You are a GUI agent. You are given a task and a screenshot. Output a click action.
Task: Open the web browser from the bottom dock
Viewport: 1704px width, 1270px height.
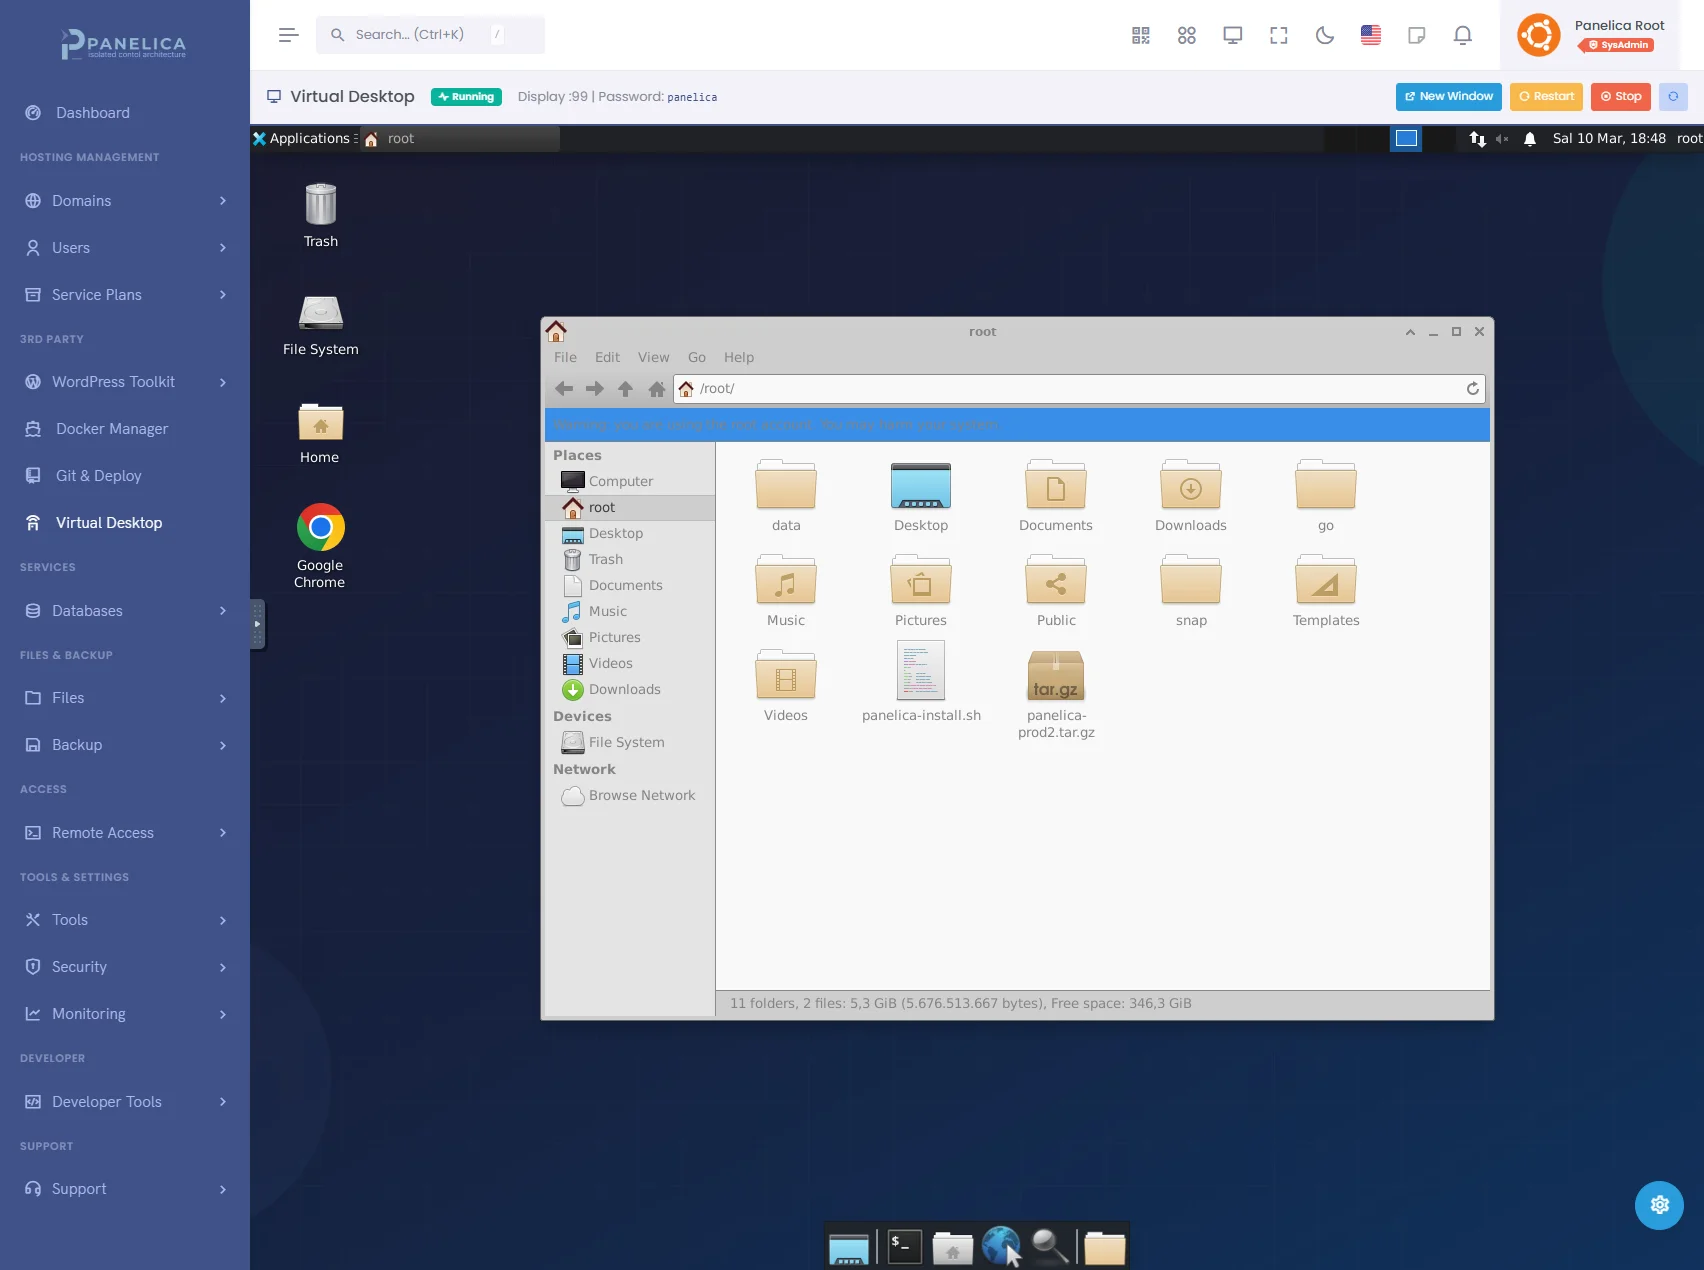coord(1001,1246)
